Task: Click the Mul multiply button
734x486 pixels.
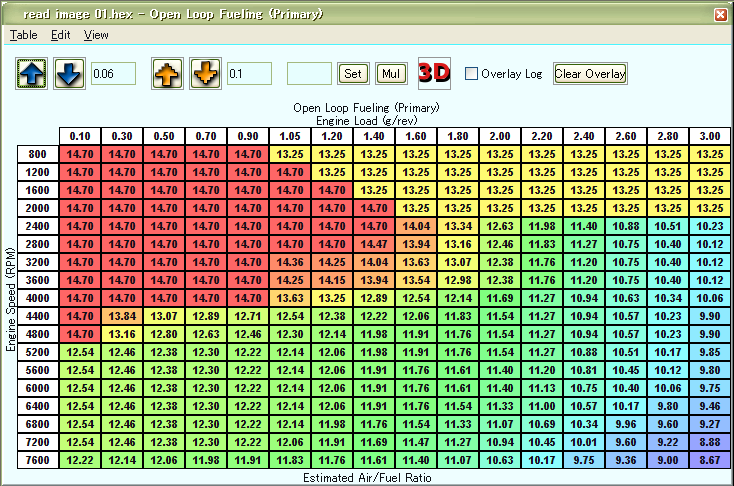Action: (x=389, y=74)
